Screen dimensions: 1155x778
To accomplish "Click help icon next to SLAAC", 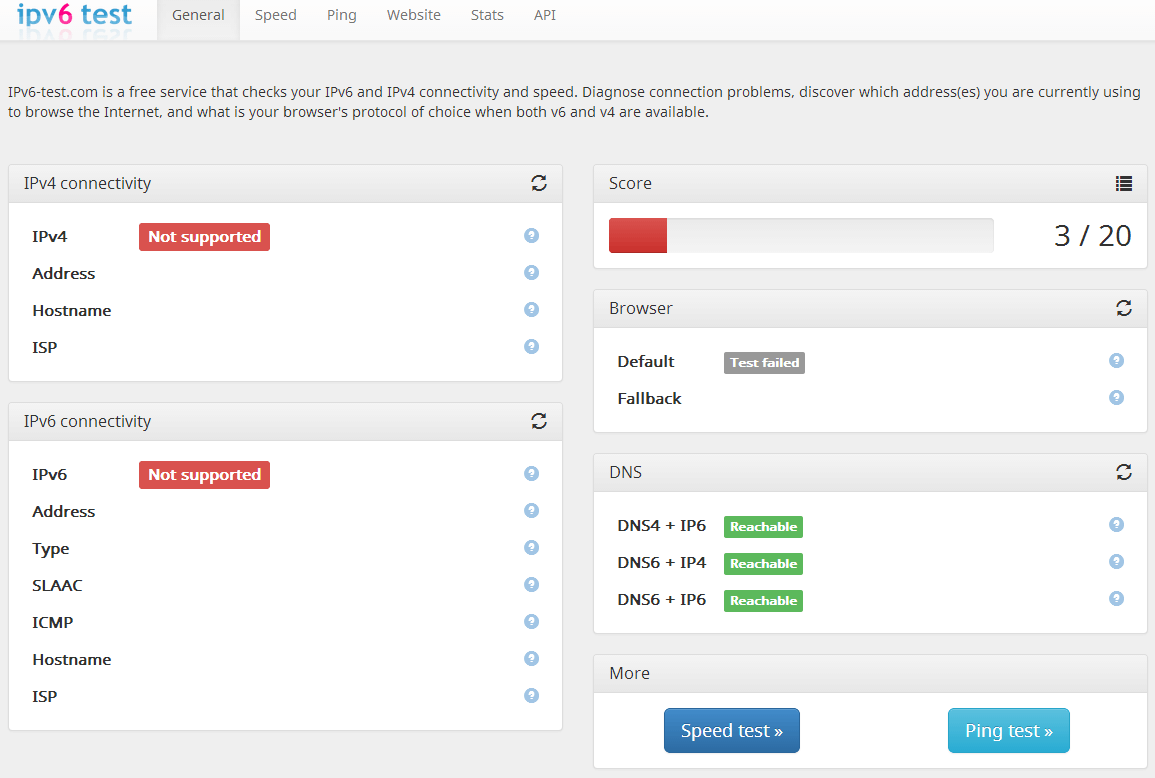I will 532,584.
